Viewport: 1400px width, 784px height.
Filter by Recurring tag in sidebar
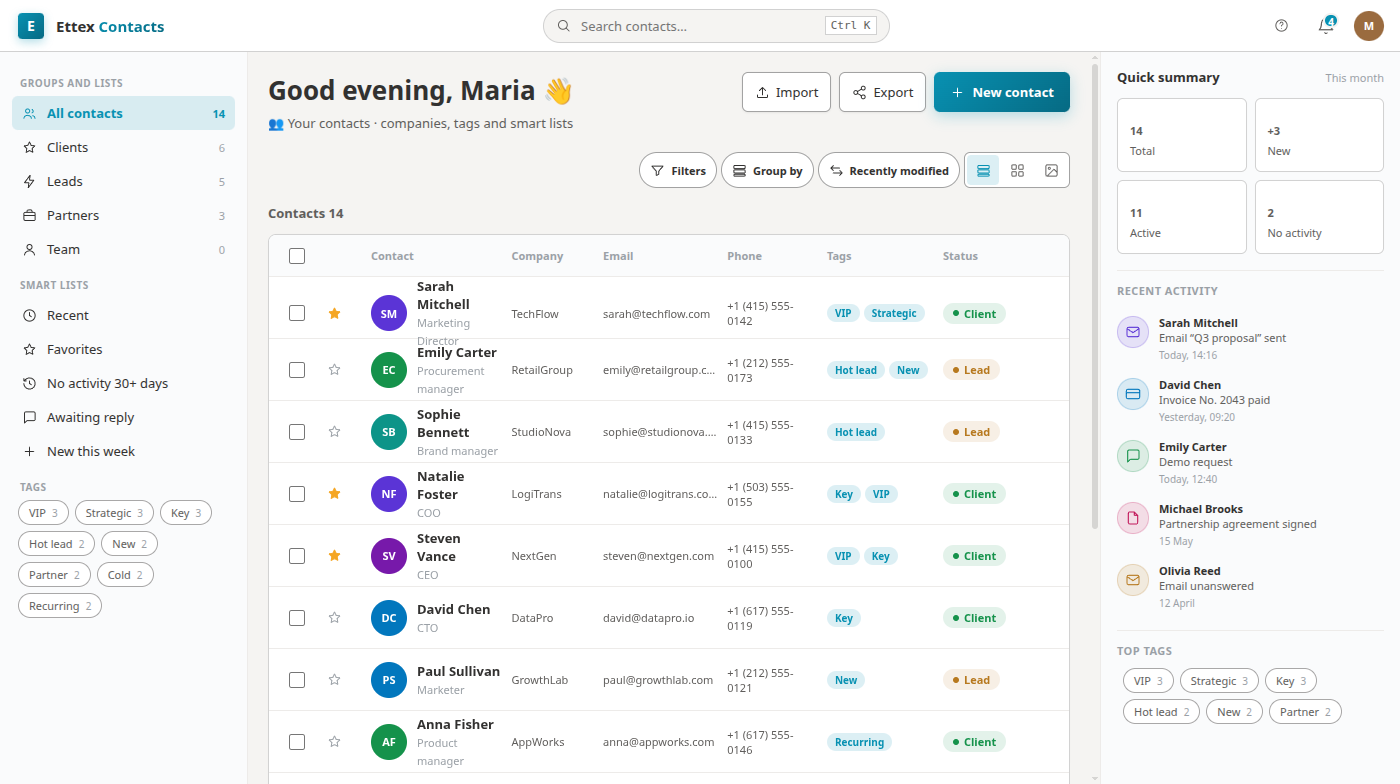pyautogui.click(x=60, y=606)
